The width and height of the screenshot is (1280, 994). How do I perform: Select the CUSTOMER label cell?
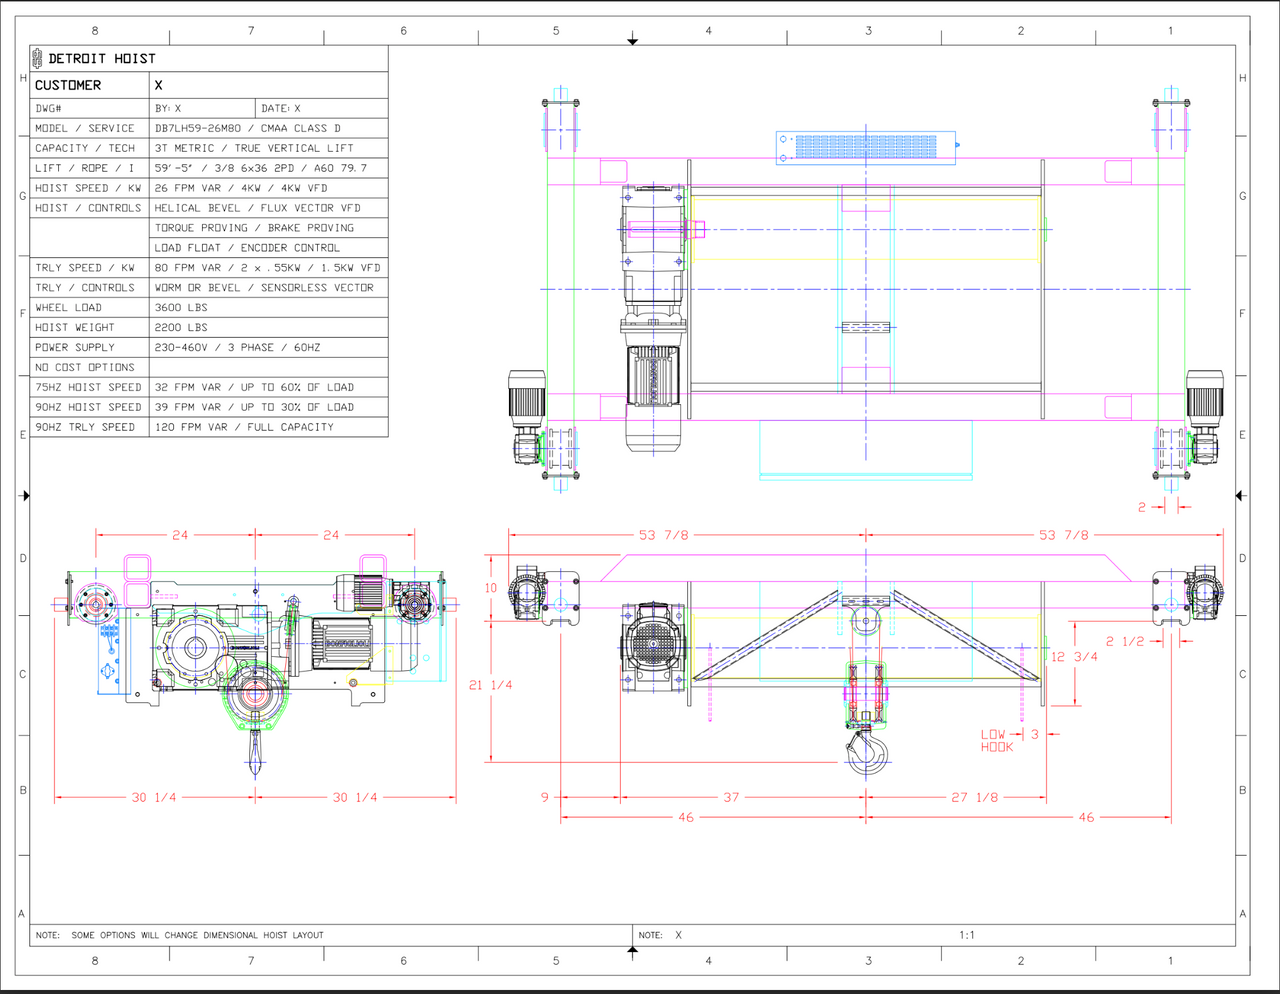pos(90,85)
